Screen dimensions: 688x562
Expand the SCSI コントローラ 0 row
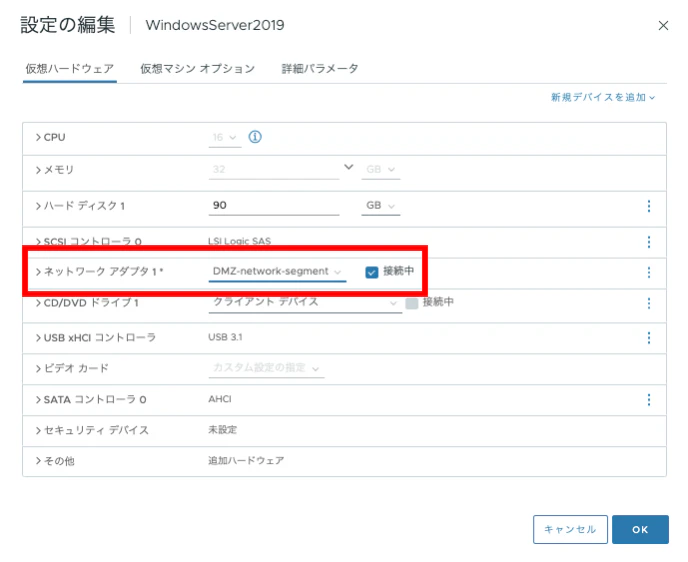pos(38,241)
